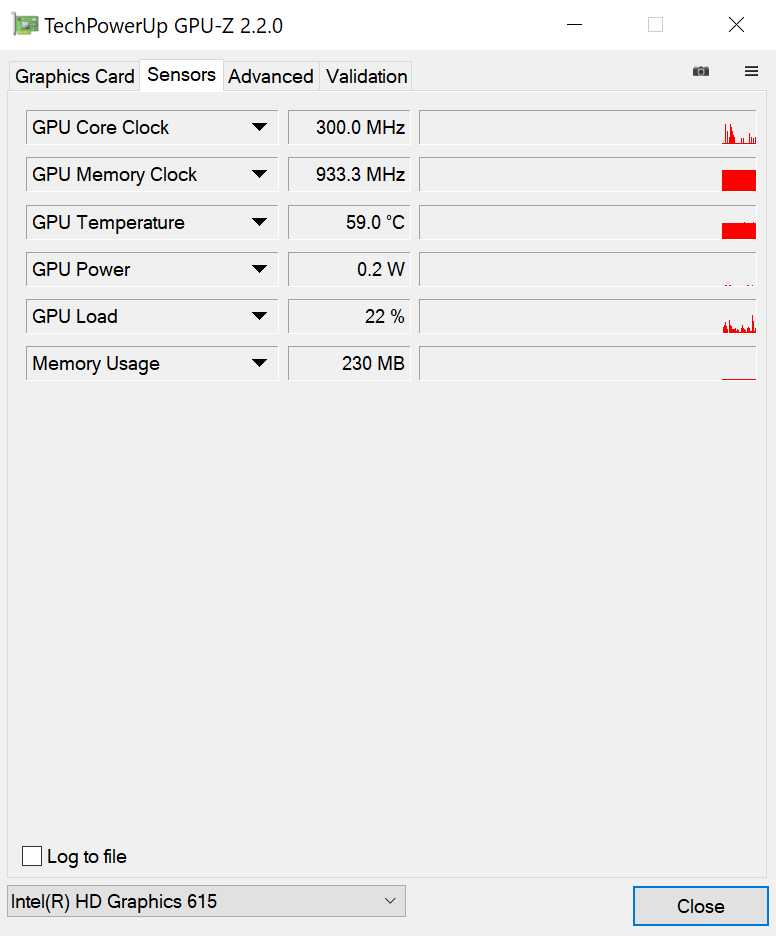Expand the GPU Temperature sensor dropdown

tap(259, 222)
